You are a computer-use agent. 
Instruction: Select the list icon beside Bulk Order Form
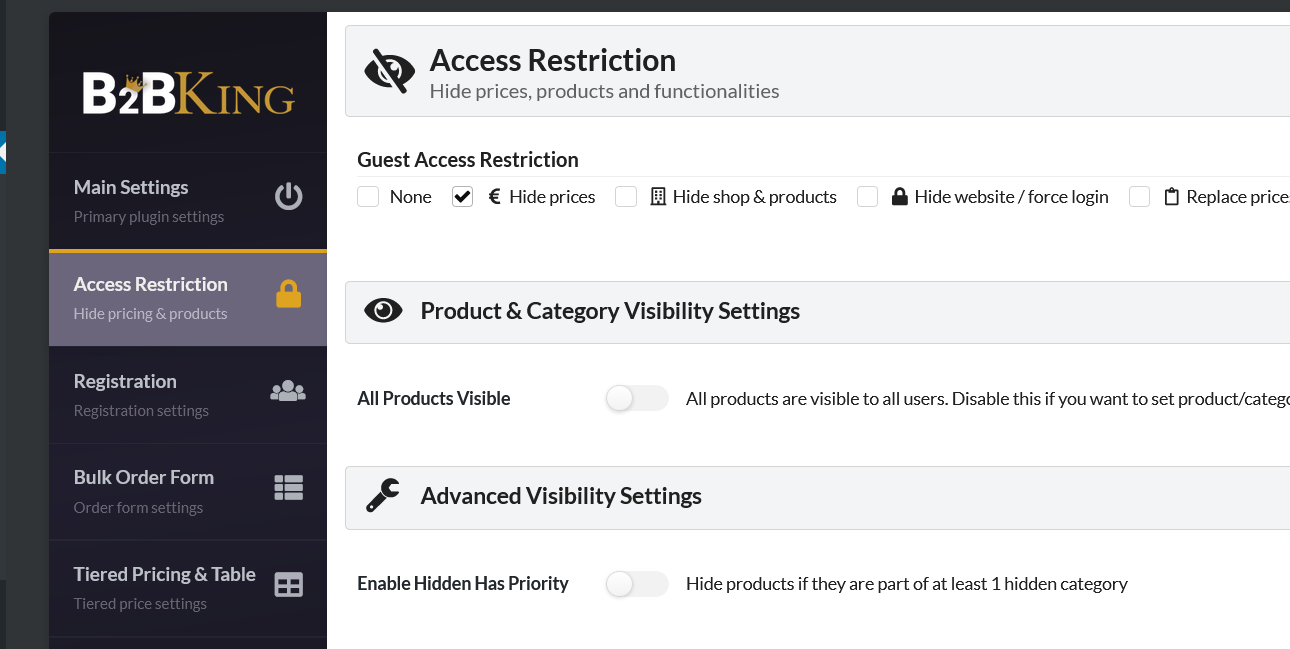(x=288, y=487)
